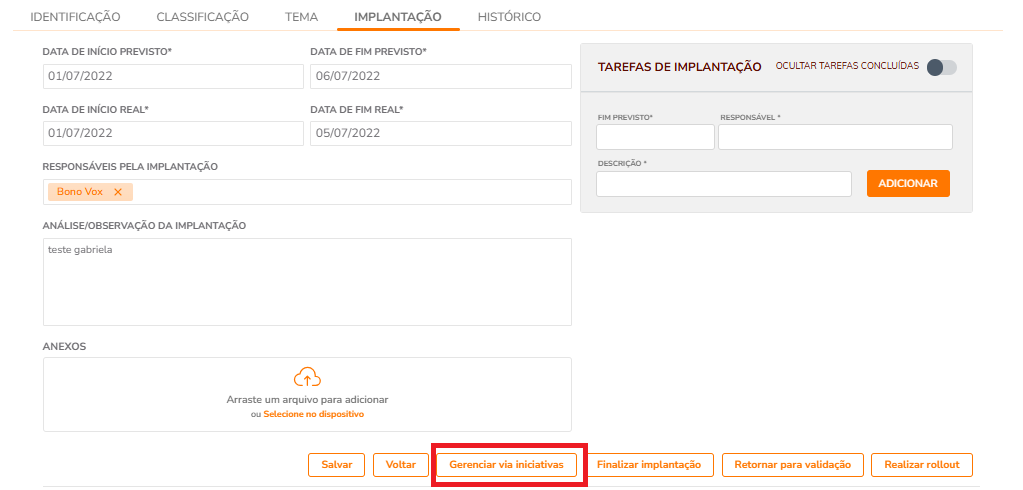The image size is (1023, 490).
Task: Toggle Ocultar Tarefas Concluídas switch
Action: tap(941, 67)
